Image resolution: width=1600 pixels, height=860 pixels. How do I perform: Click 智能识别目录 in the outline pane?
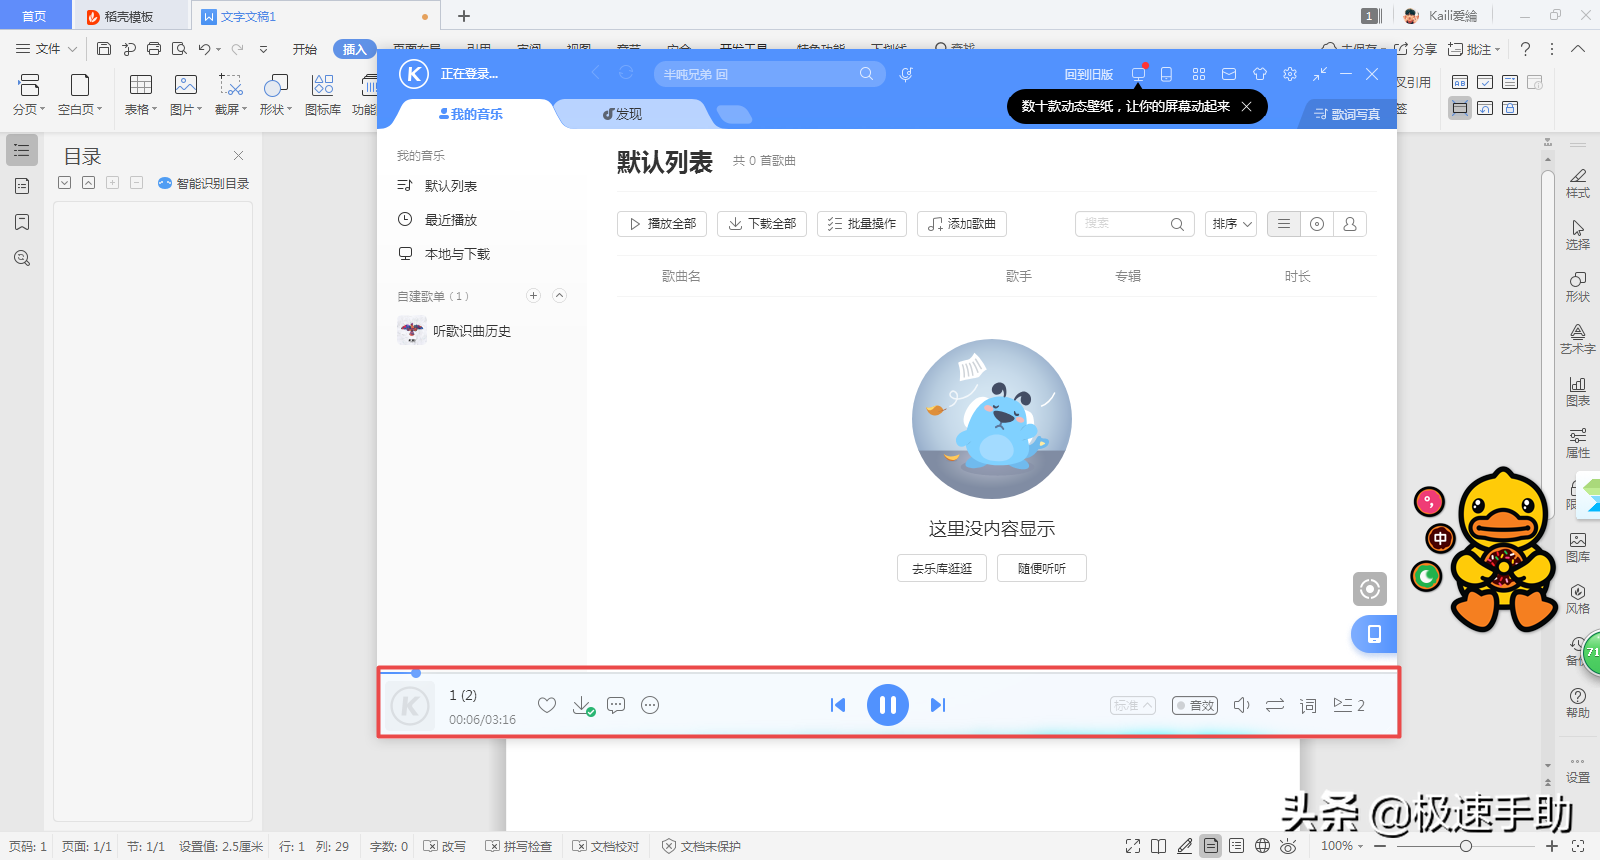pos(204,183)
